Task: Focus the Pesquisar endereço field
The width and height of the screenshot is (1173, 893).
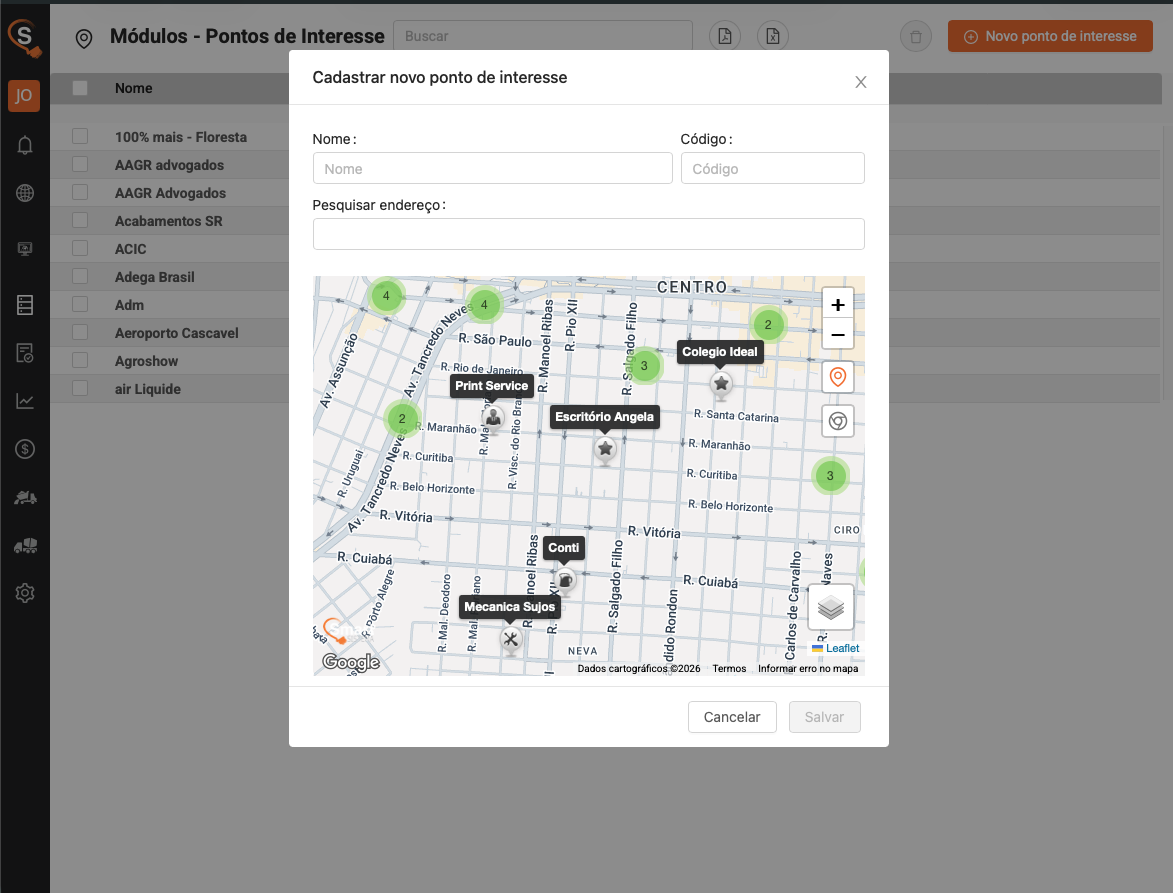Action: (x=589, y=234)
